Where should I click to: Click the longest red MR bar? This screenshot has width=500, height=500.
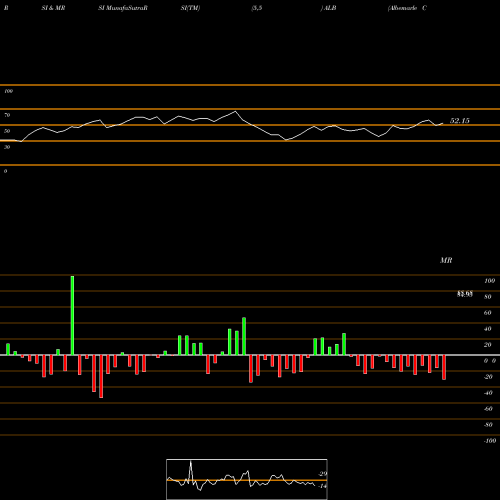coord(101,376)
